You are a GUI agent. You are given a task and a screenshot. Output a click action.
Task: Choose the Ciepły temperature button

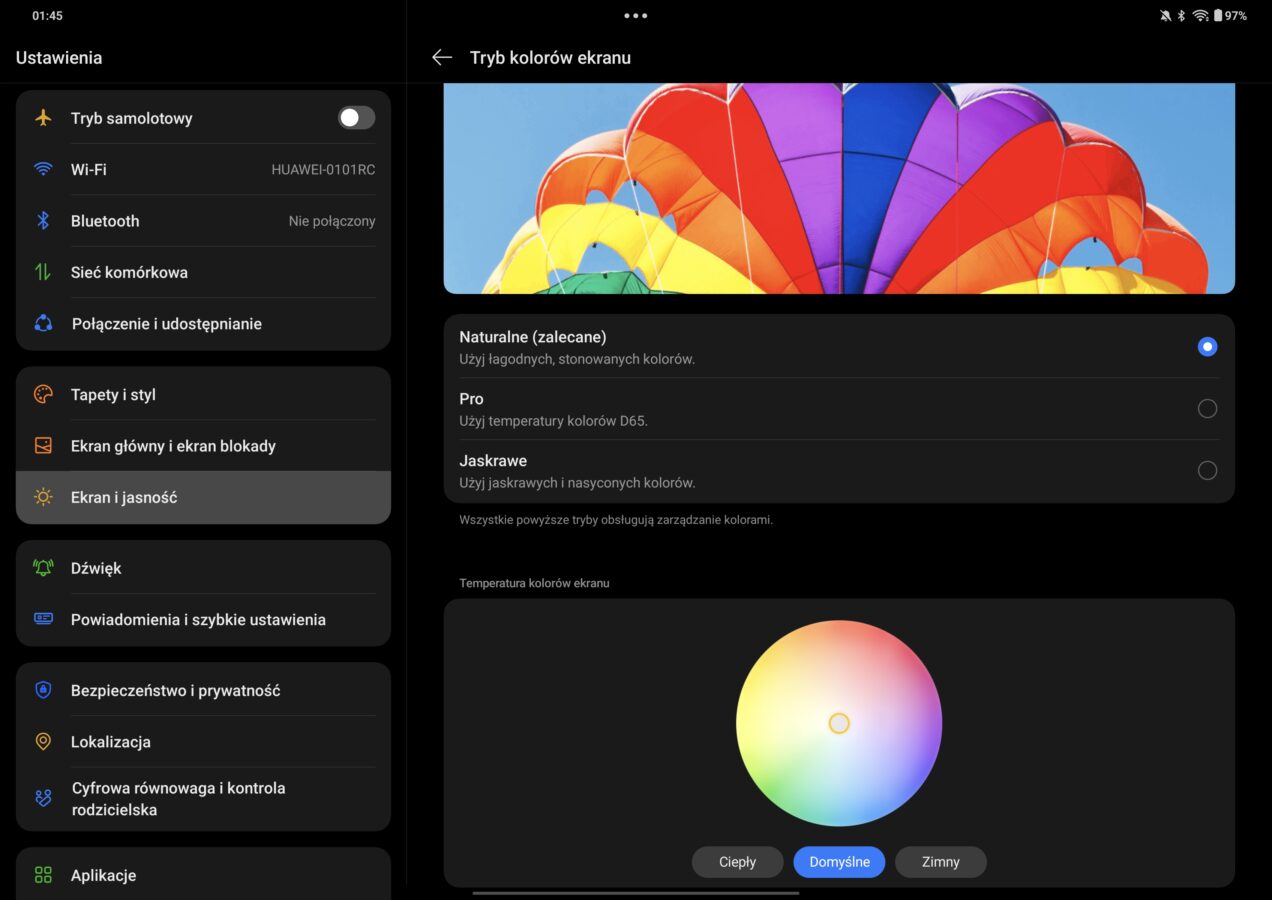737,862
